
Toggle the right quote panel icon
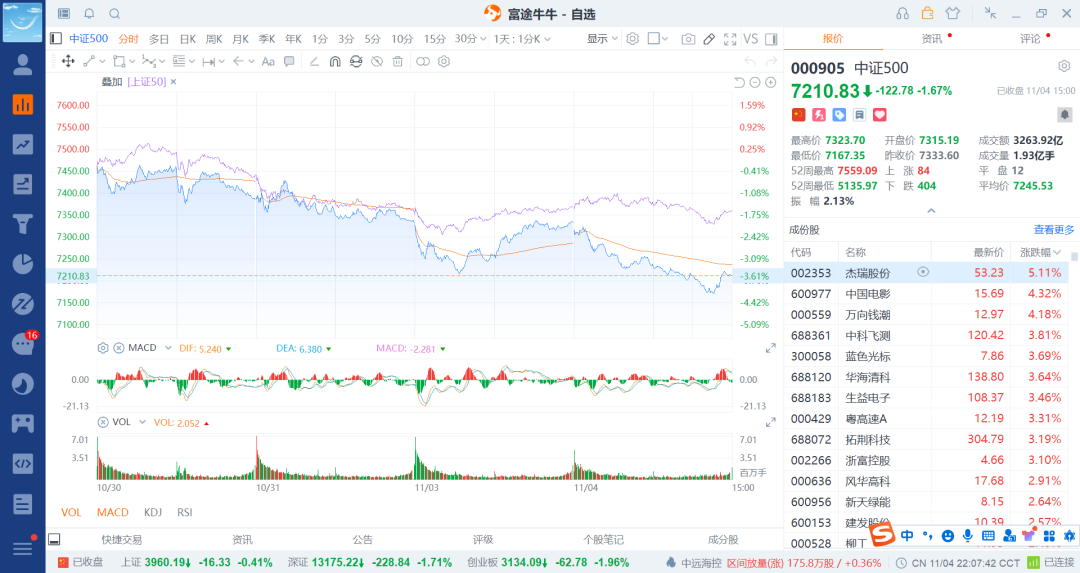click(771, 39)
